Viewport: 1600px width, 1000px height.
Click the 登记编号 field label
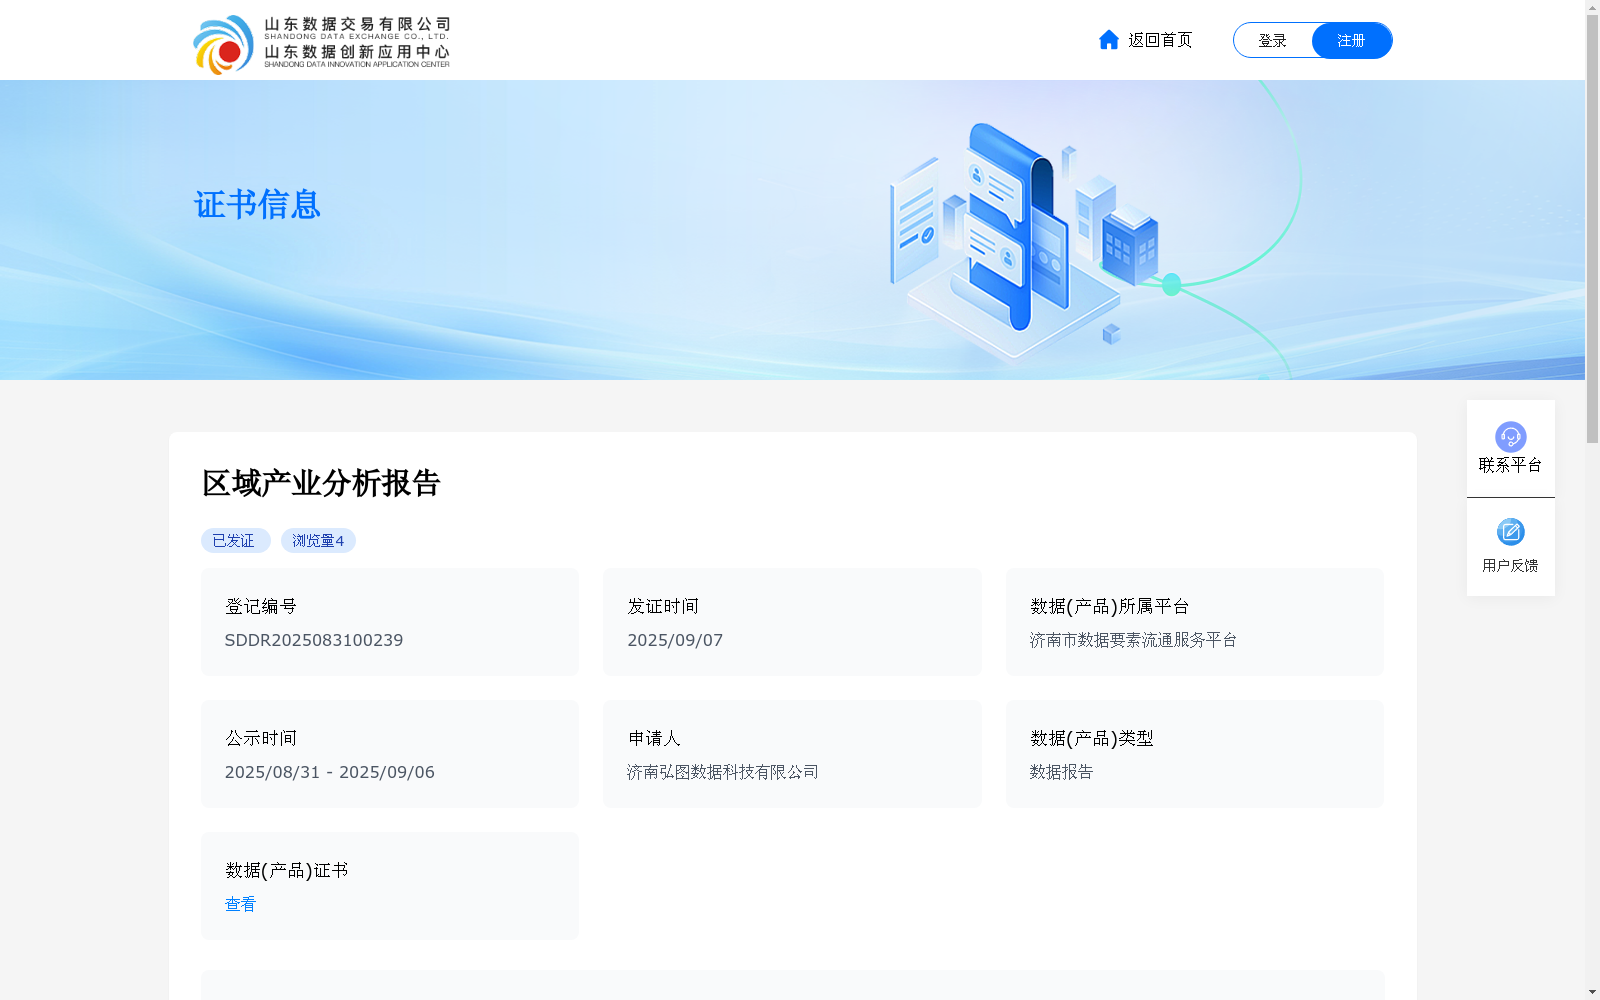click(261, 606)
